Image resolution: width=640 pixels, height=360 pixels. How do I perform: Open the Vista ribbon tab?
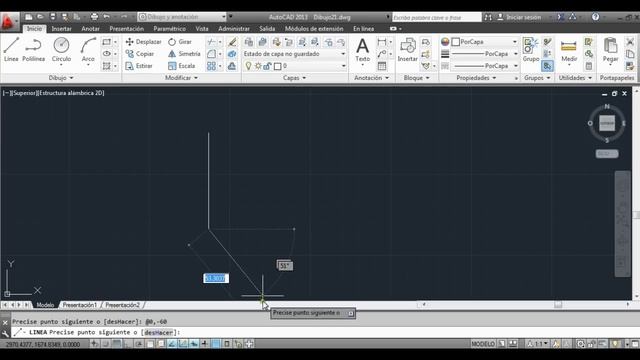202,29
